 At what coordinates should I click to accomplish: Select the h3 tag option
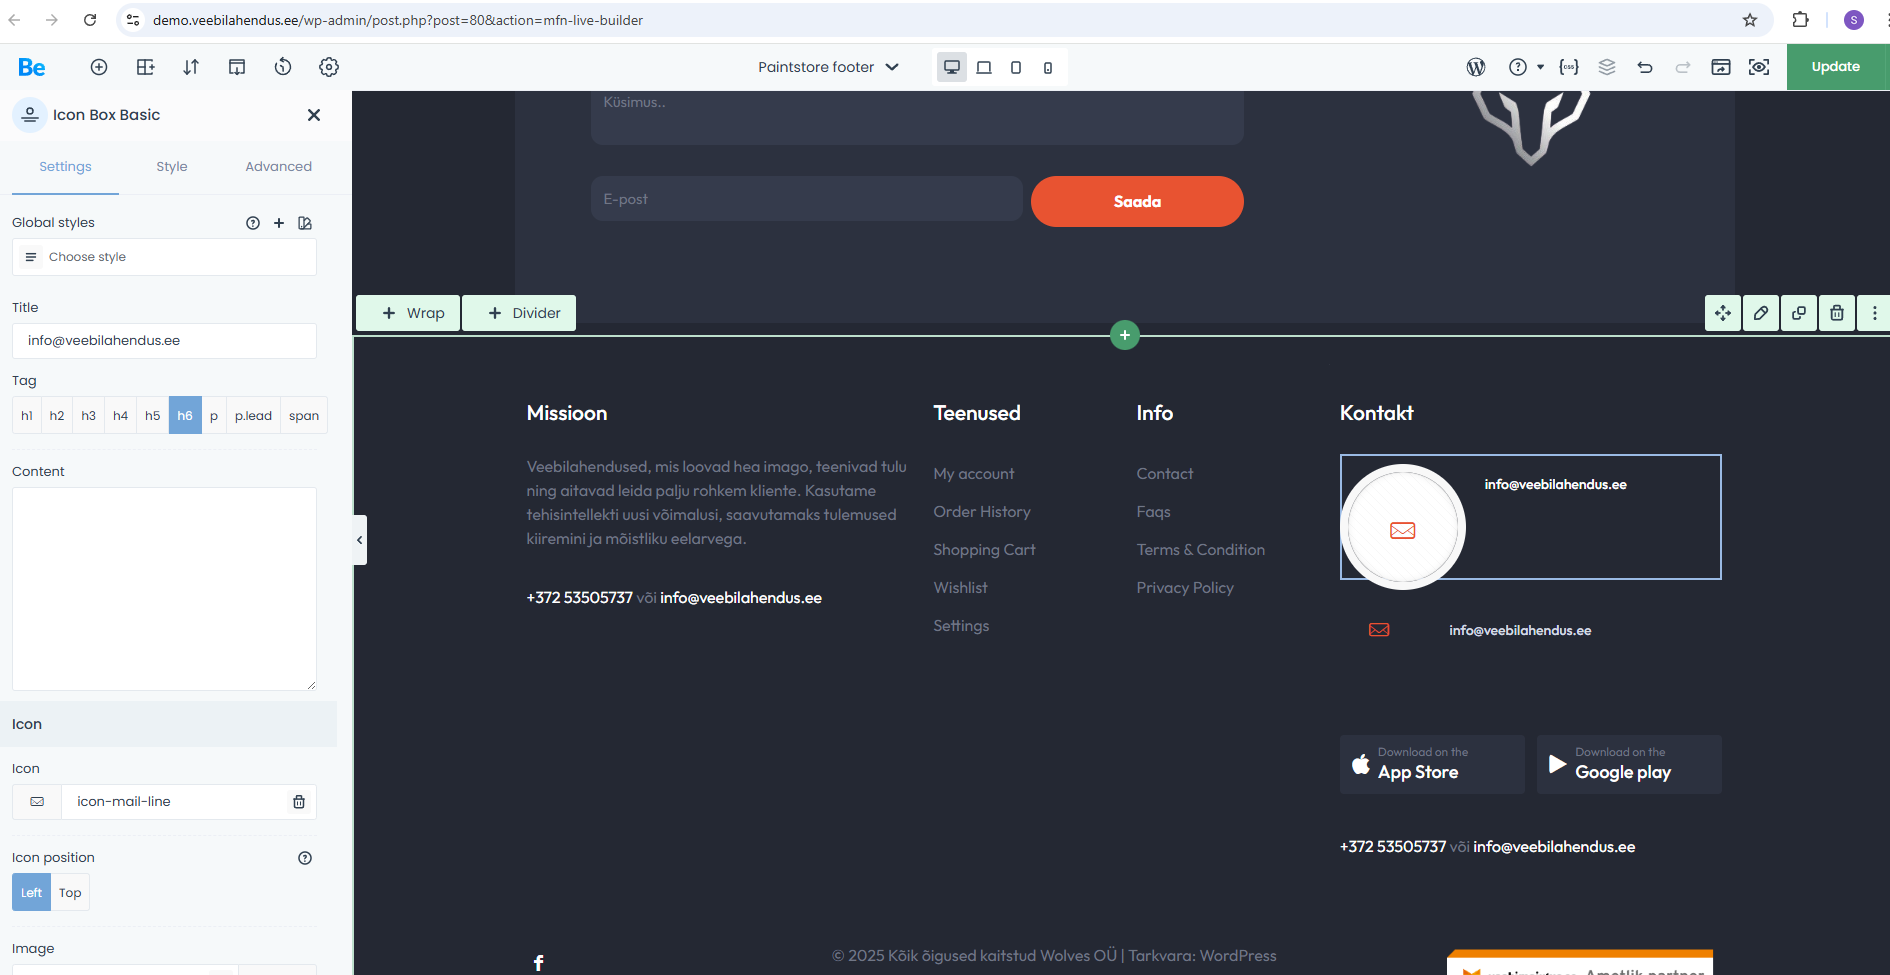click(89, 416)
